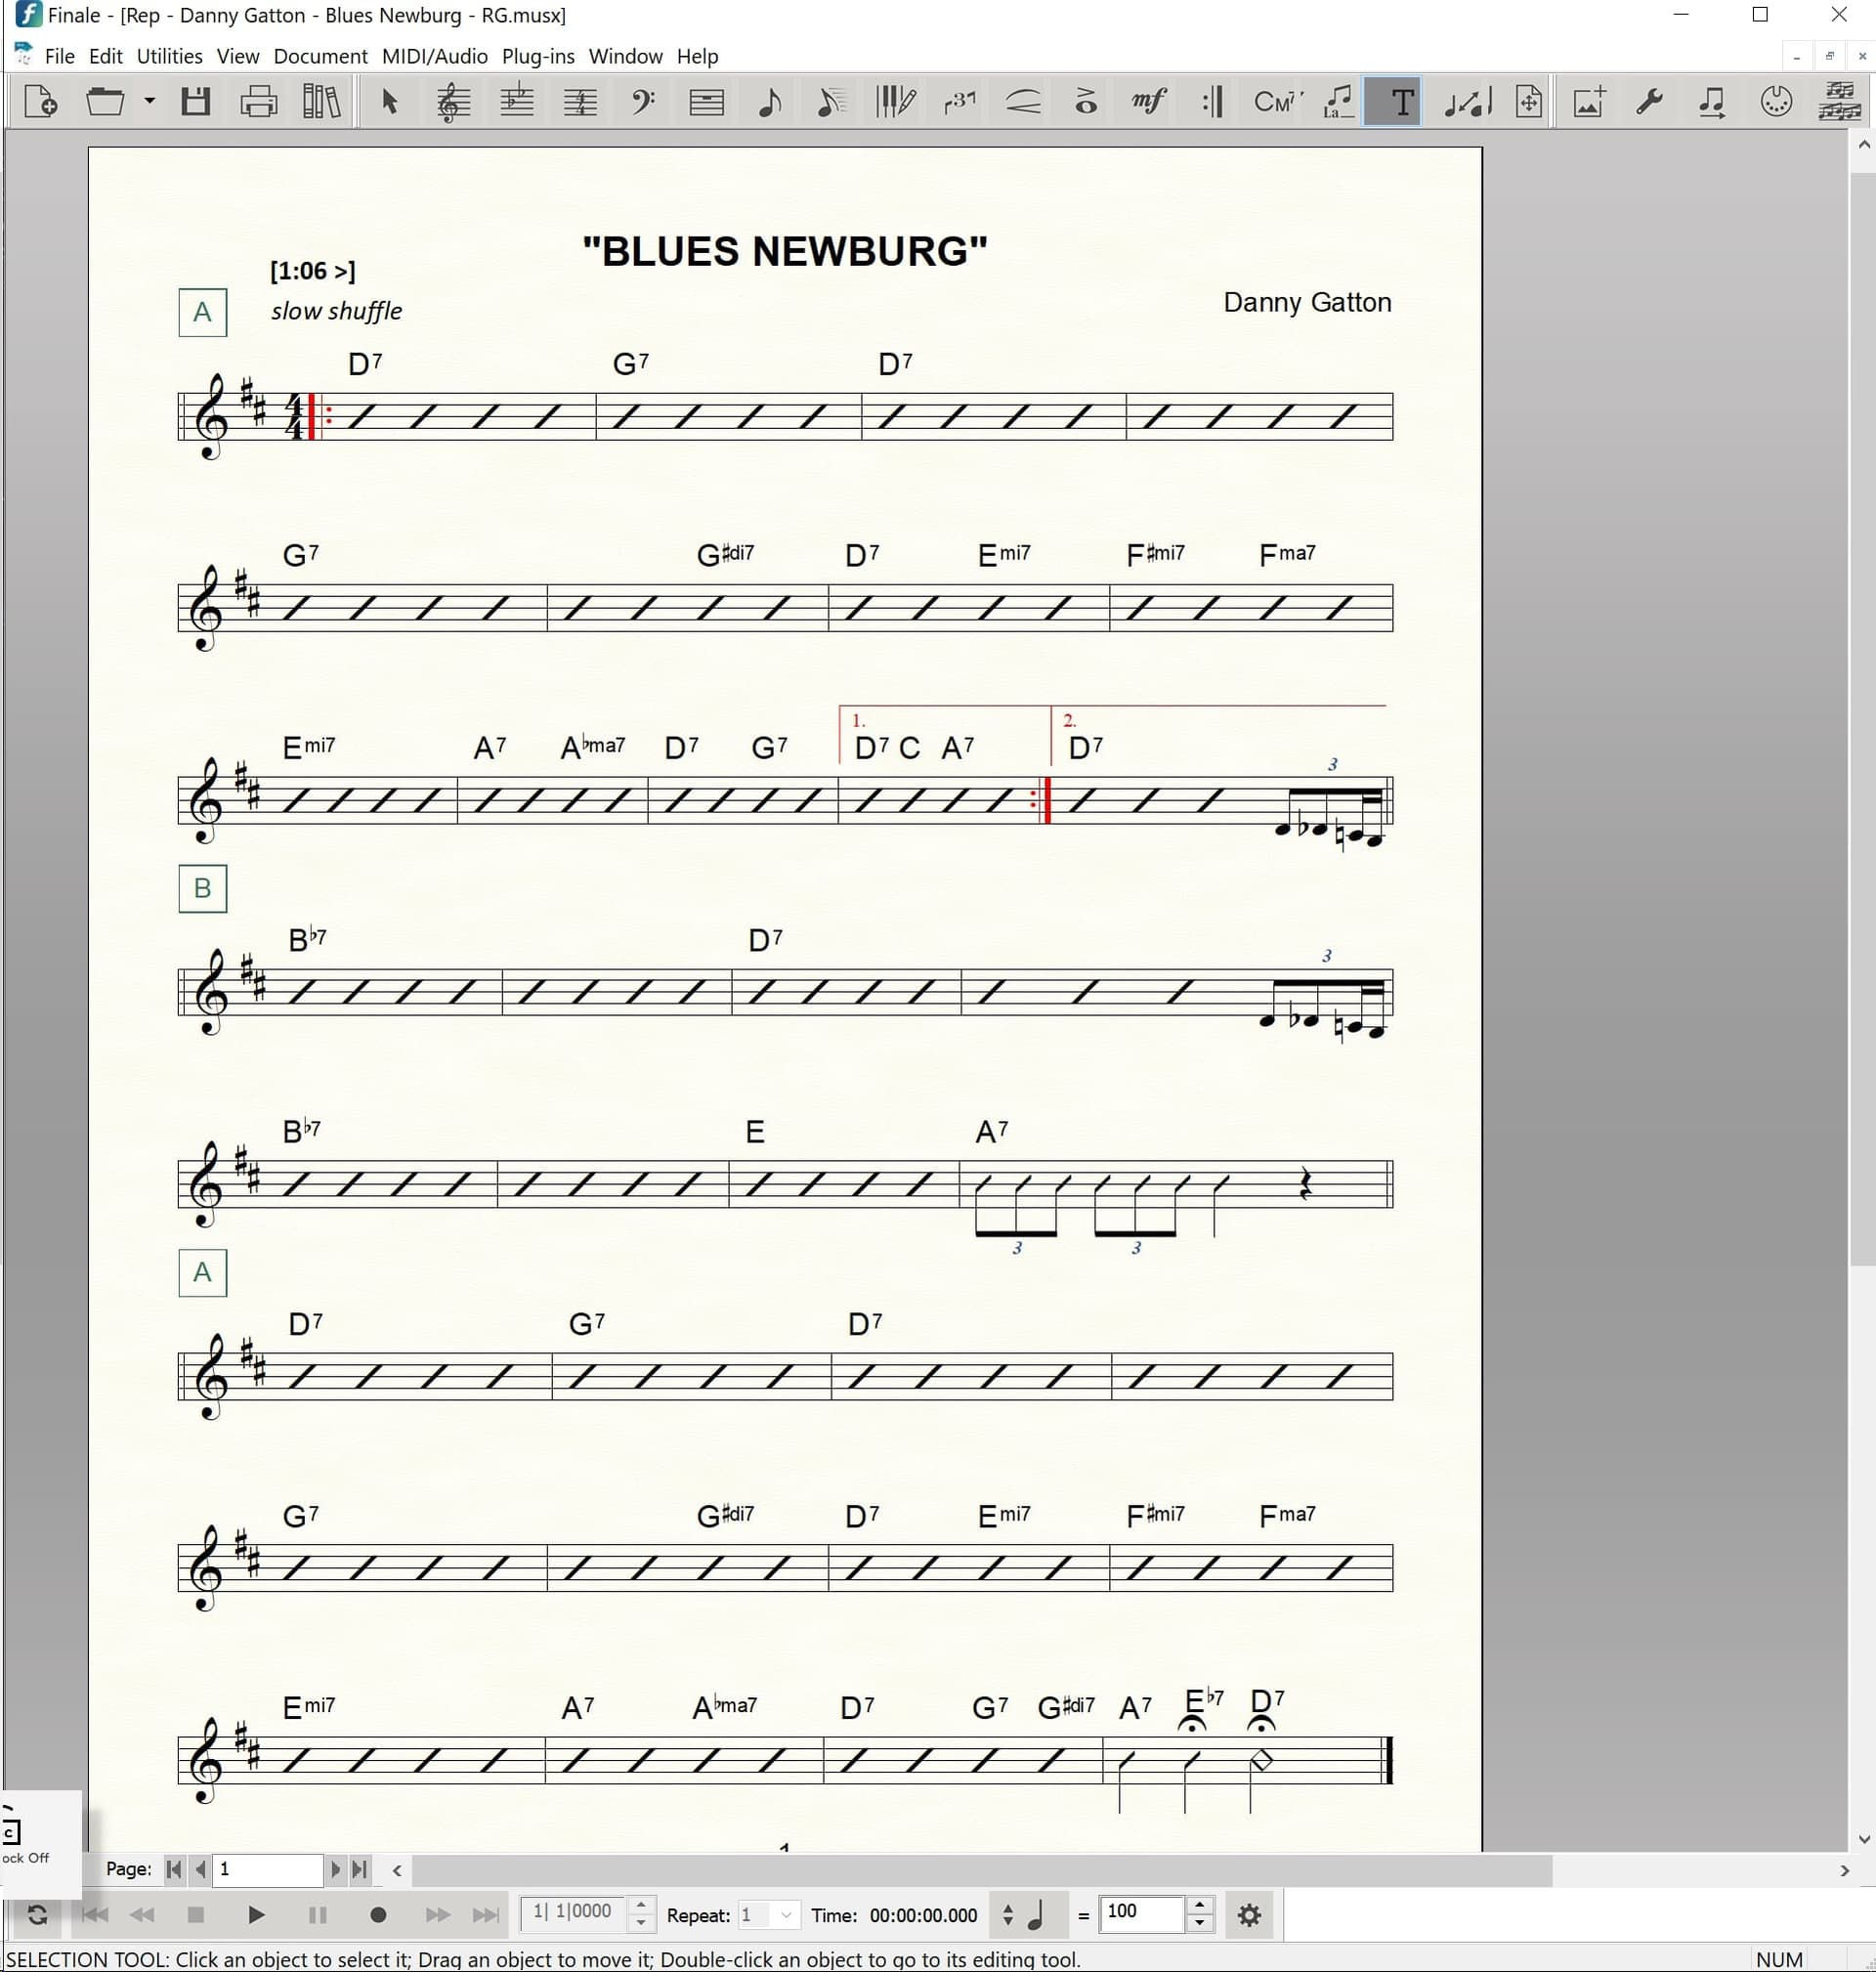Select the Chord tool CM7 icon
Image resolution: width=1876 pixels, height=1972 pixels.
(1277, 102)
